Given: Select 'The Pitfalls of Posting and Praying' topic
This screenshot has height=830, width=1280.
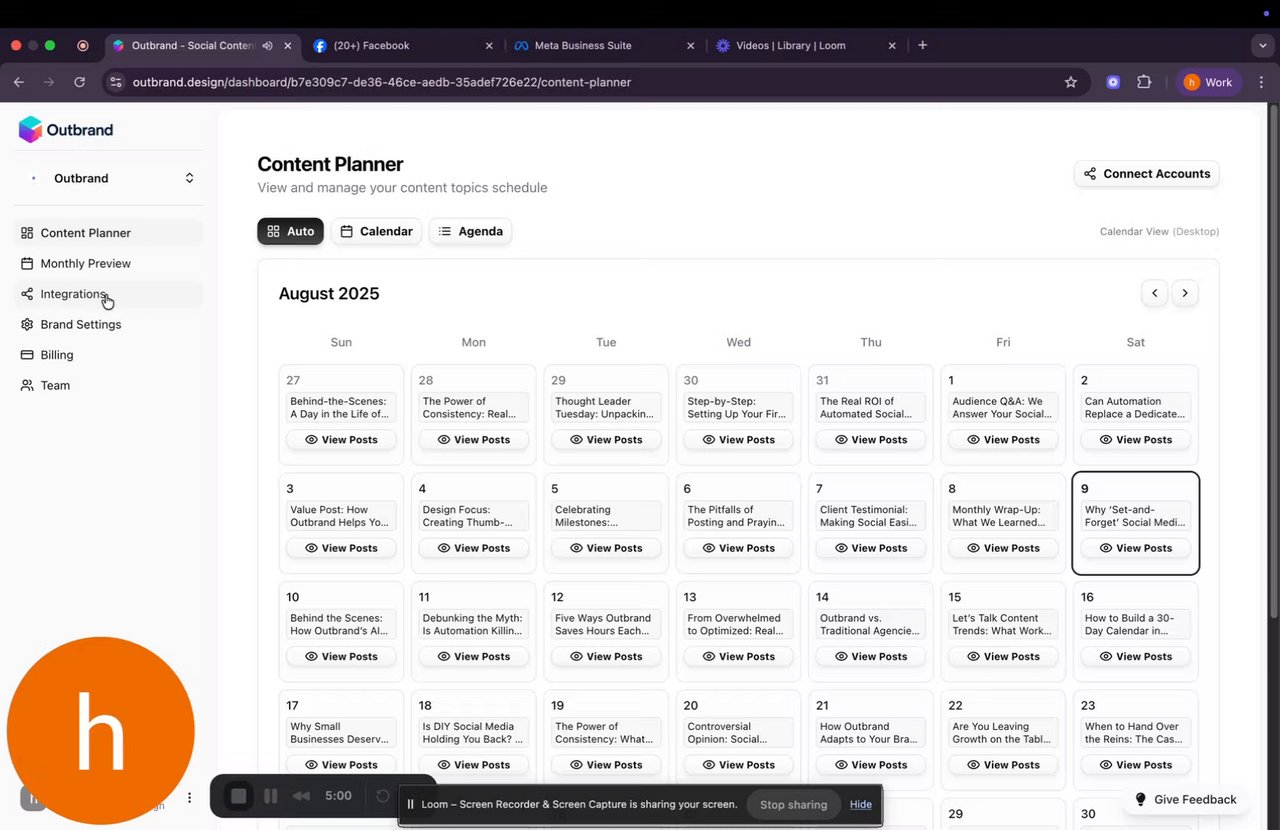Looking at the screenshot, I should 738,516.
